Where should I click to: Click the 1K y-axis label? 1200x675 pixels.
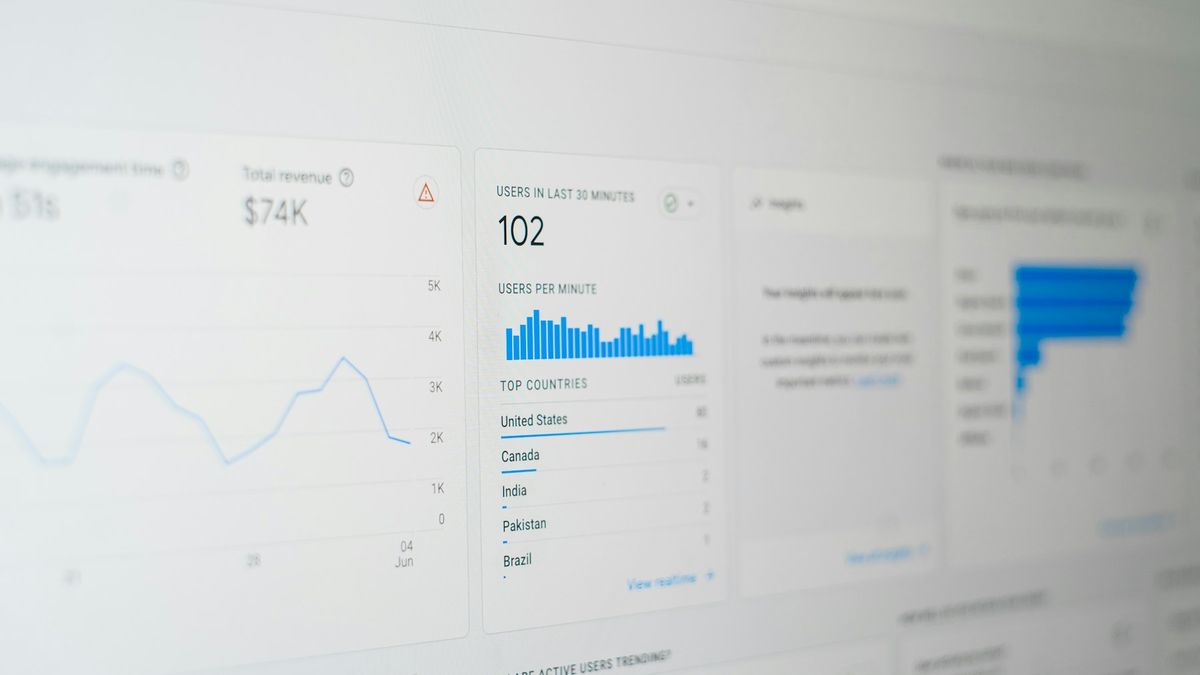tap(437, 488)
